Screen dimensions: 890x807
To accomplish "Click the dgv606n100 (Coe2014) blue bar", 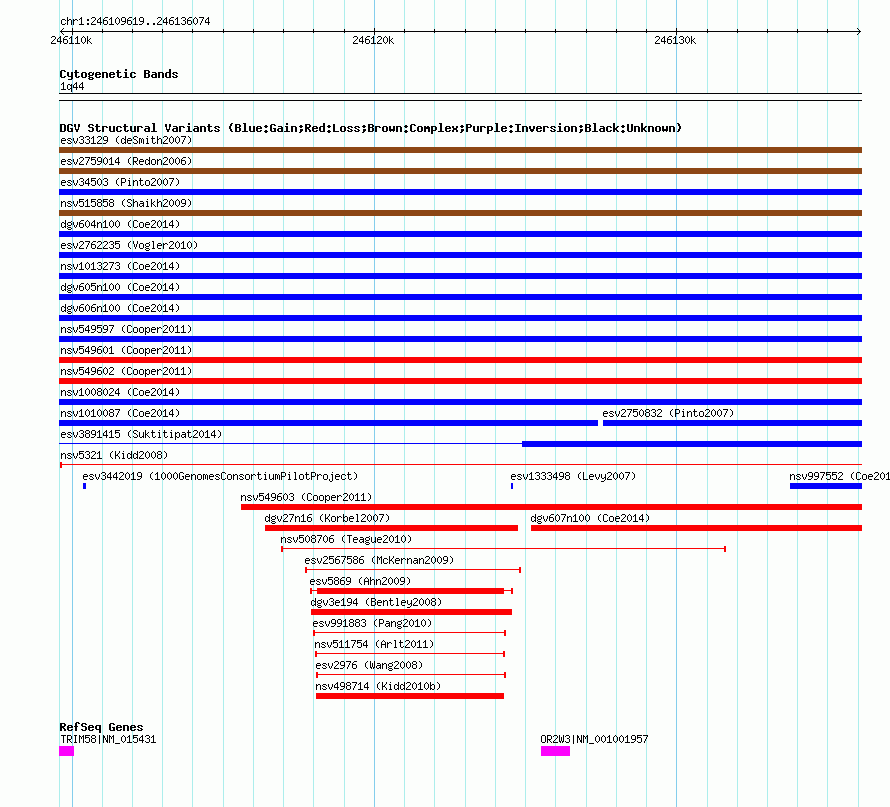I will (460, 318).
